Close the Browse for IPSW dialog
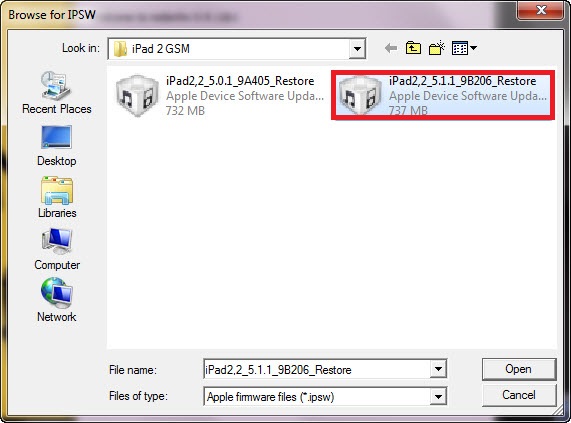This screenshot has width=571, height=423. tap(541, 10)
